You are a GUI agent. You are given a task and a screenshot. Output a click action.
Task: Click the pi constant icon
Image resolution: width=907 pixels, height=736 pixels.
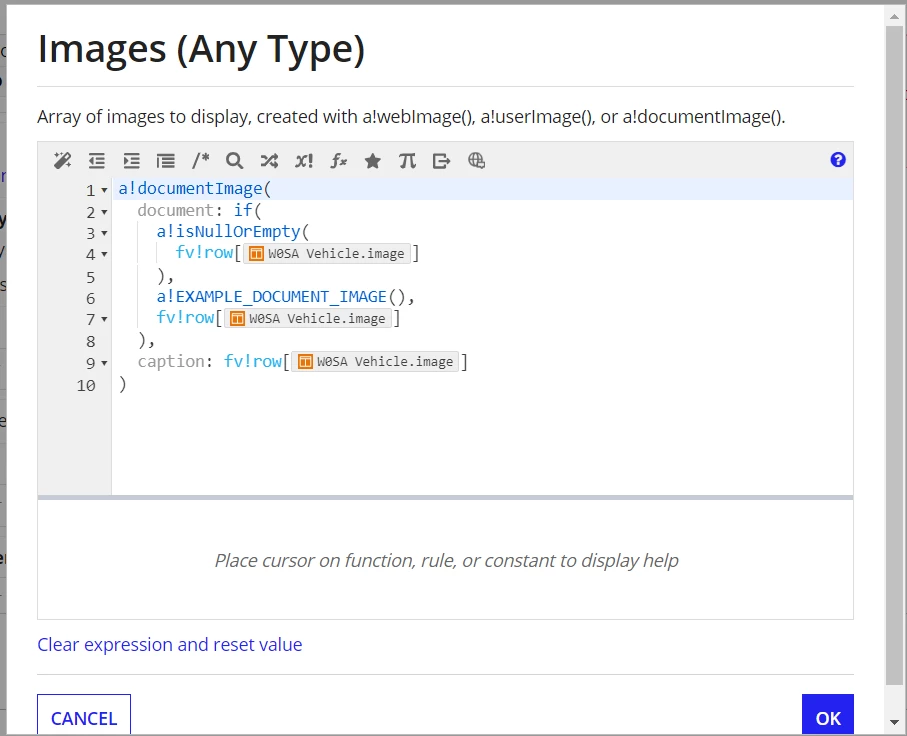coord(407,160)
